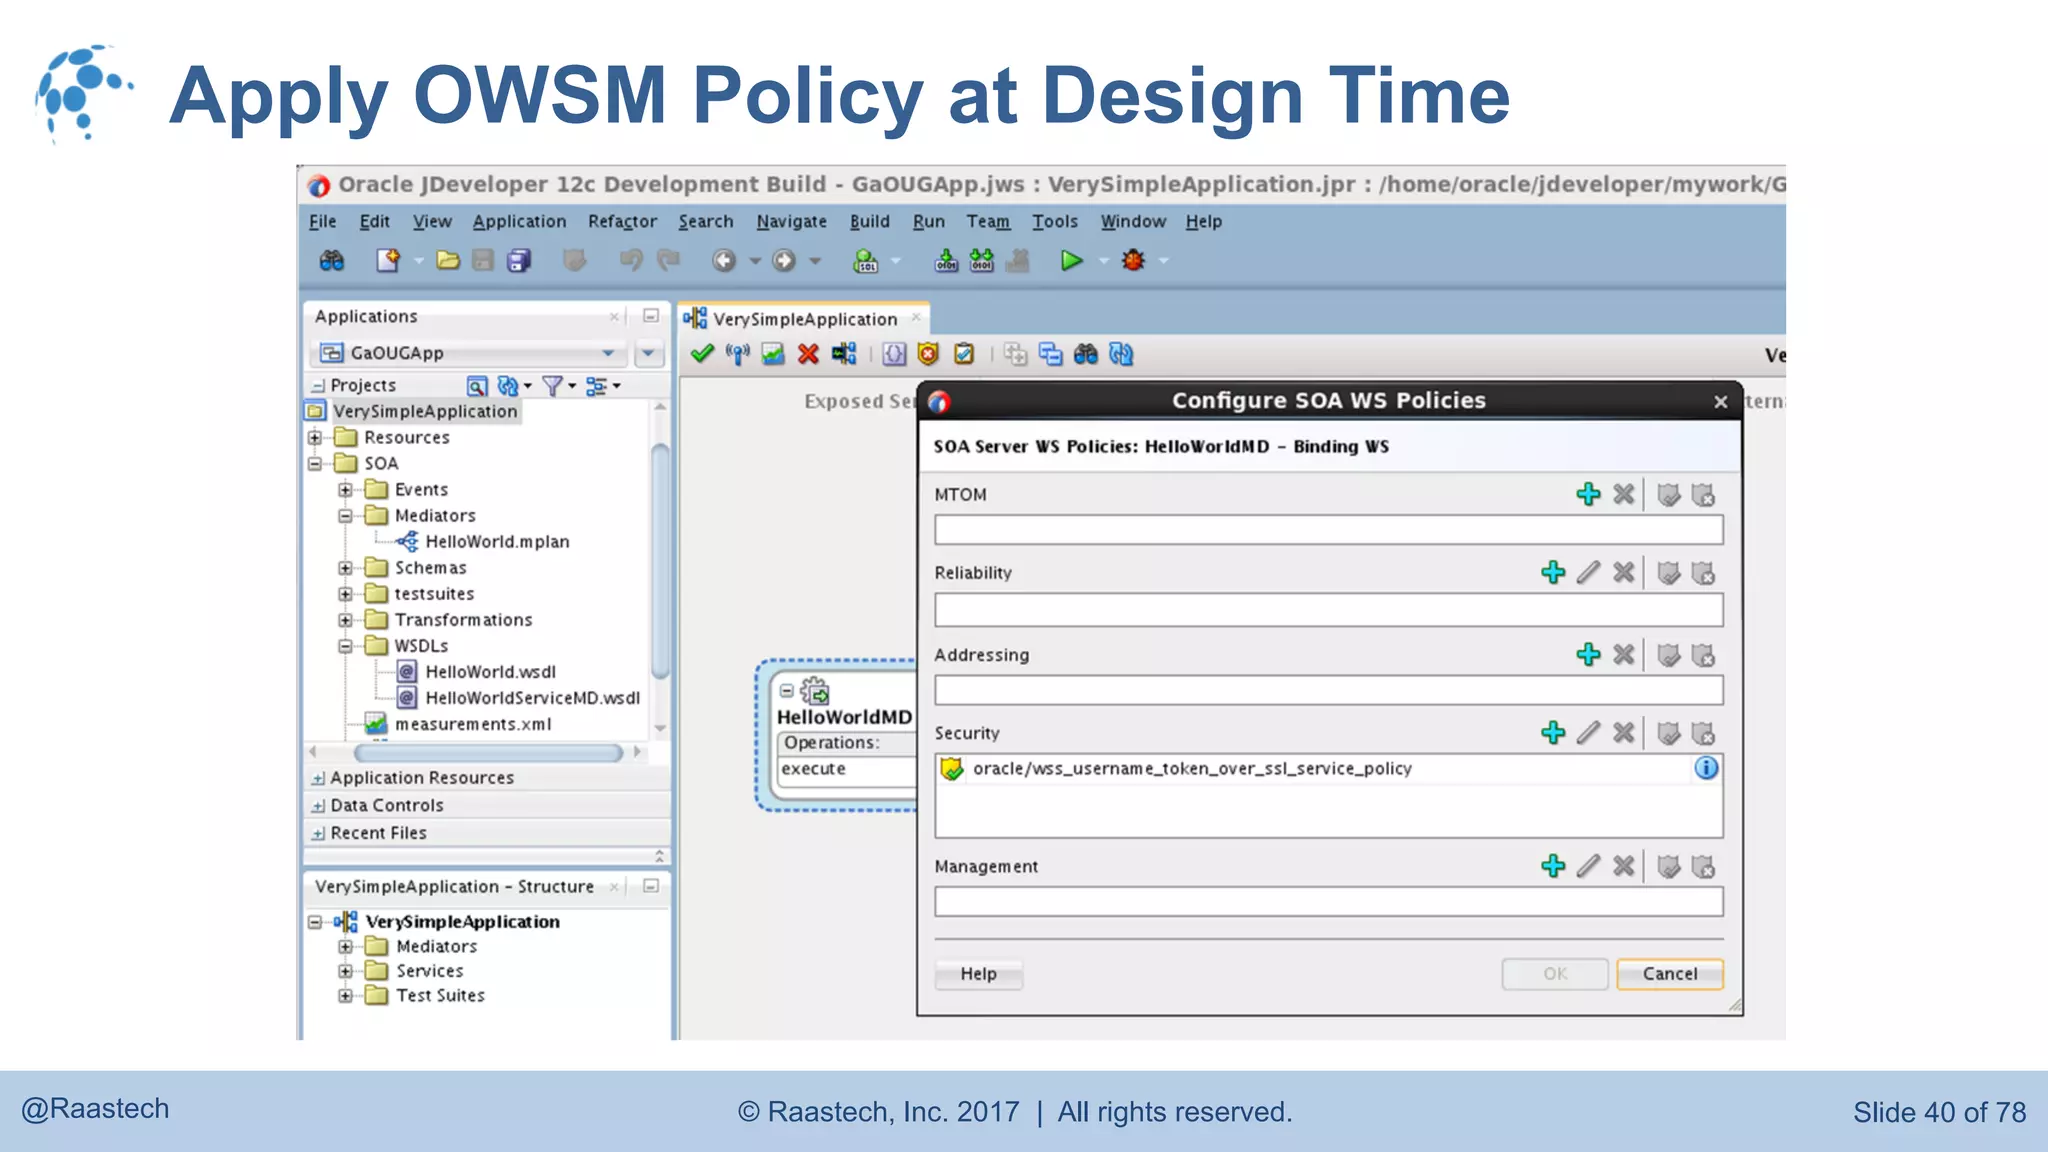
Task: Click the red Debug bug icon
Action: [1133, 261]
